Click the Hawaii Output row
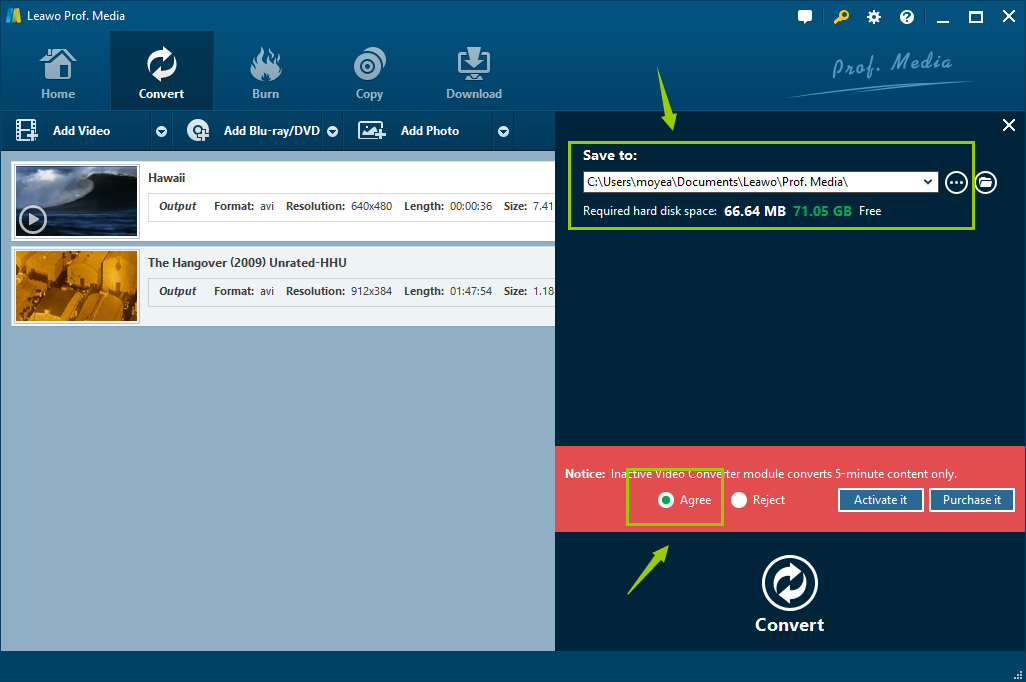Viewport: 1026px width, 682px height. (351, 206)
